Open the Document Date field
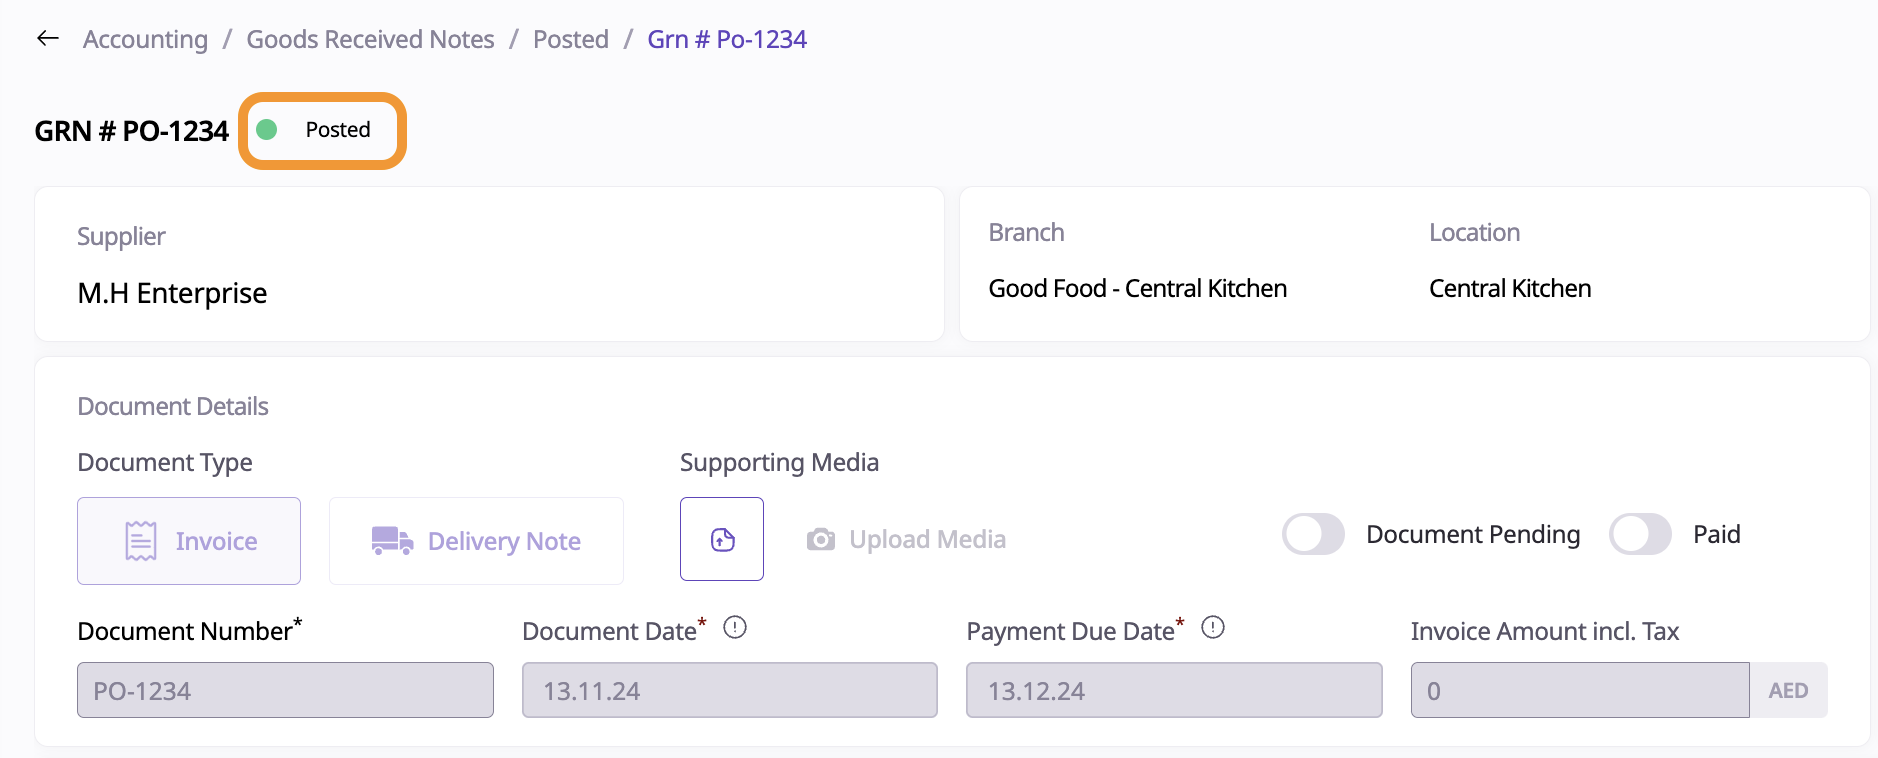1878x758 pixels. (x=729, y=690)
